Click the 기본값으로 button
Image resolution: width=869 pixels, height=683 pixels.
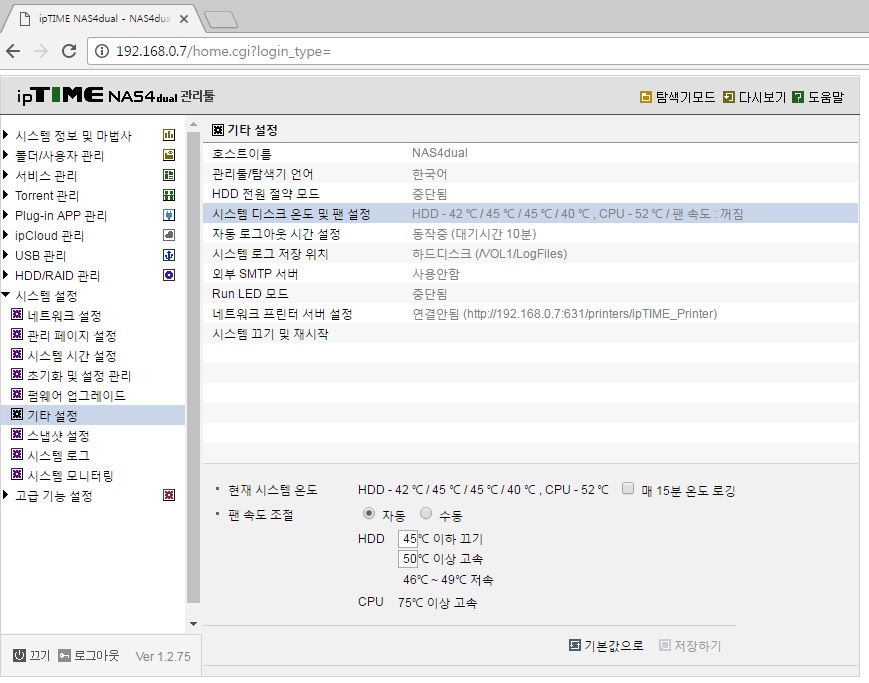point(606,645)
